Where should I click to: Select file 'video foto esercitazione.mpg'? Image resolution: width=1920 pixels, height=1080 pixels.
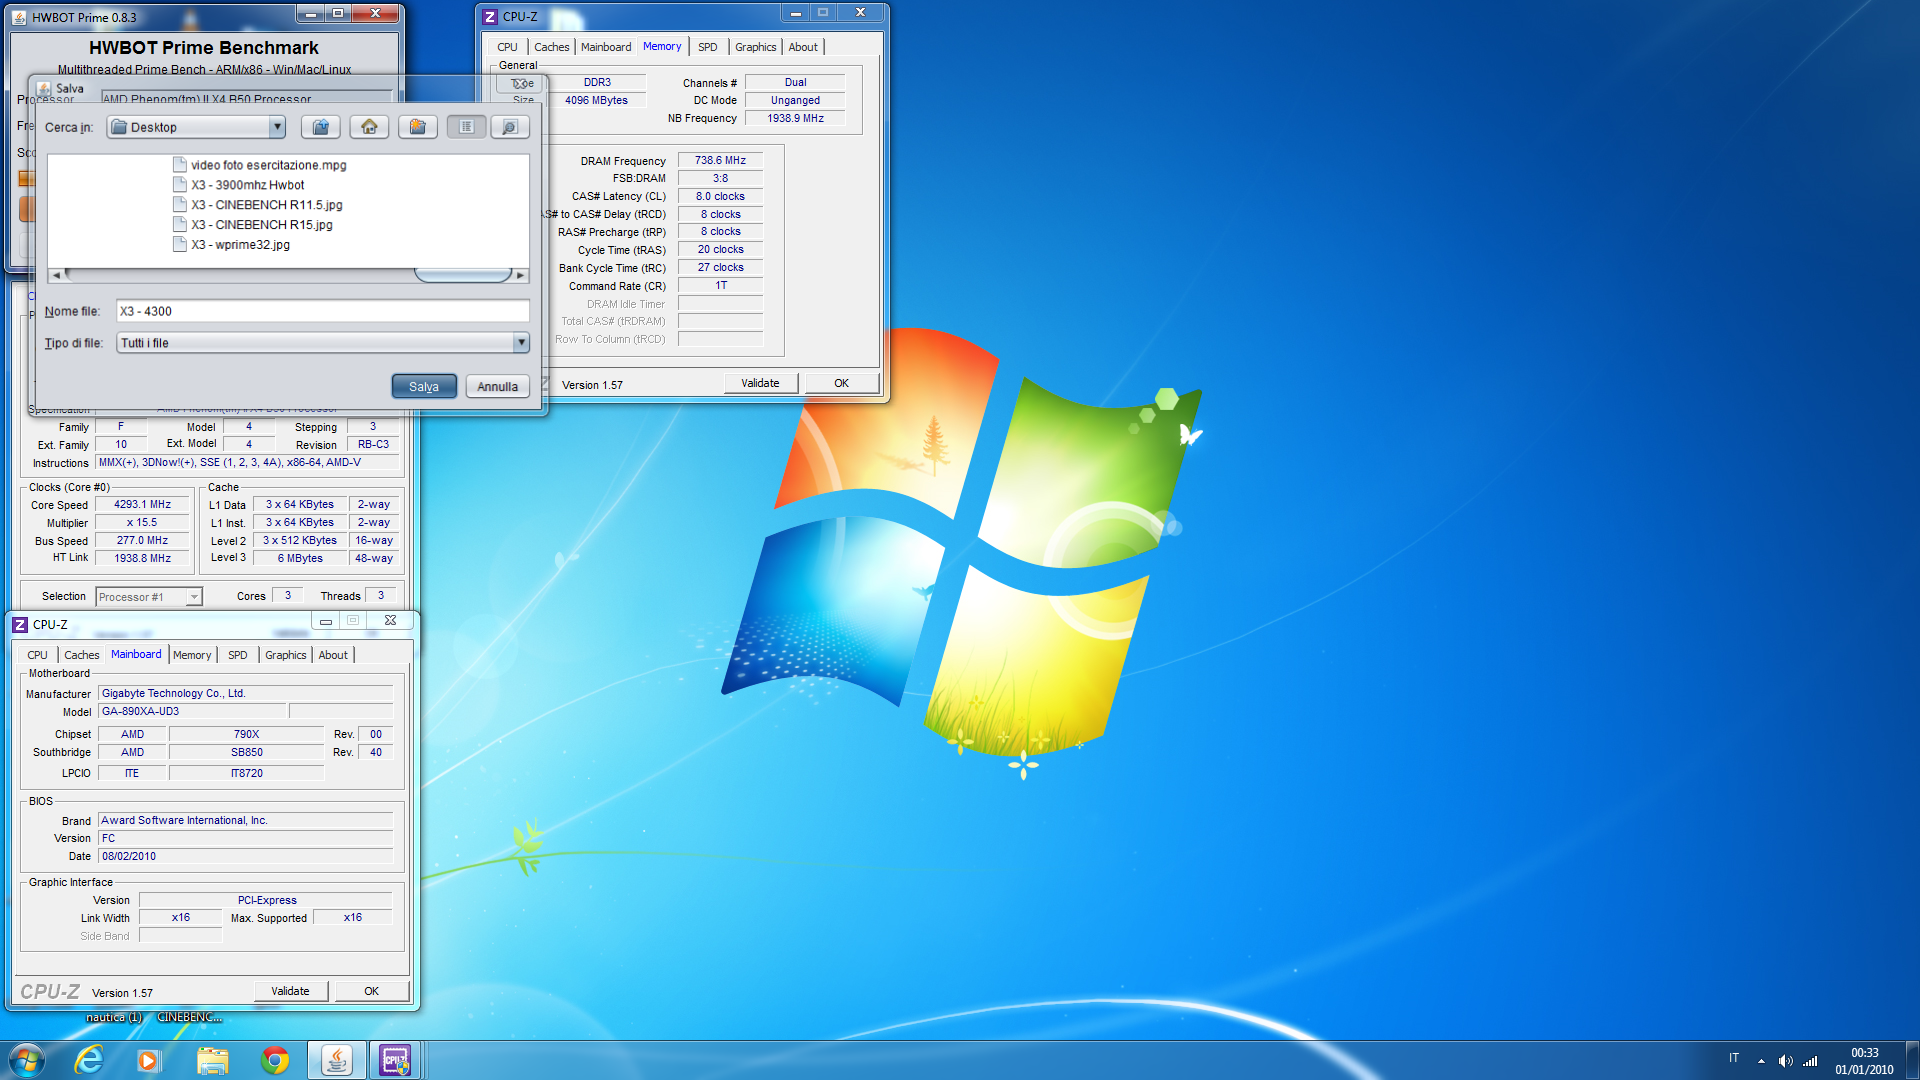click(x=268, y=165)
